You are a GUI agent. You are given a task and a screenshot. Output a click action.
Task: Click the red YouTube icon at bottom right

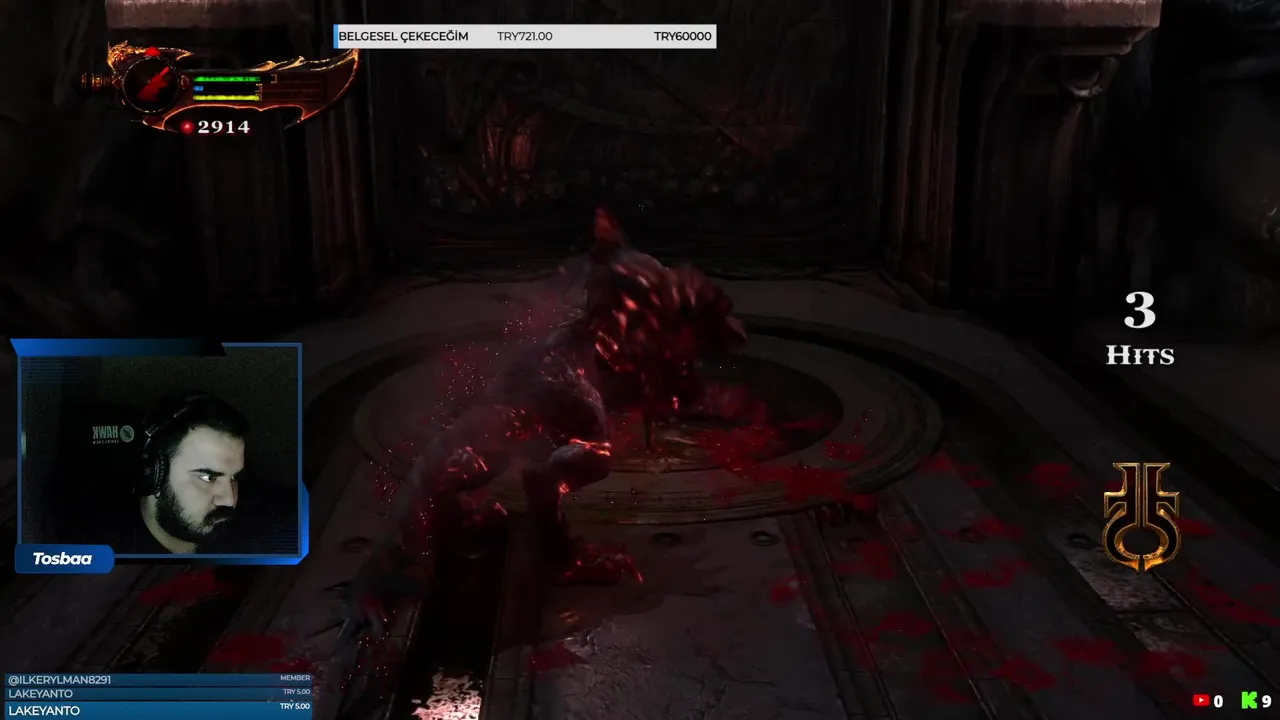(x=1202, y=702)
